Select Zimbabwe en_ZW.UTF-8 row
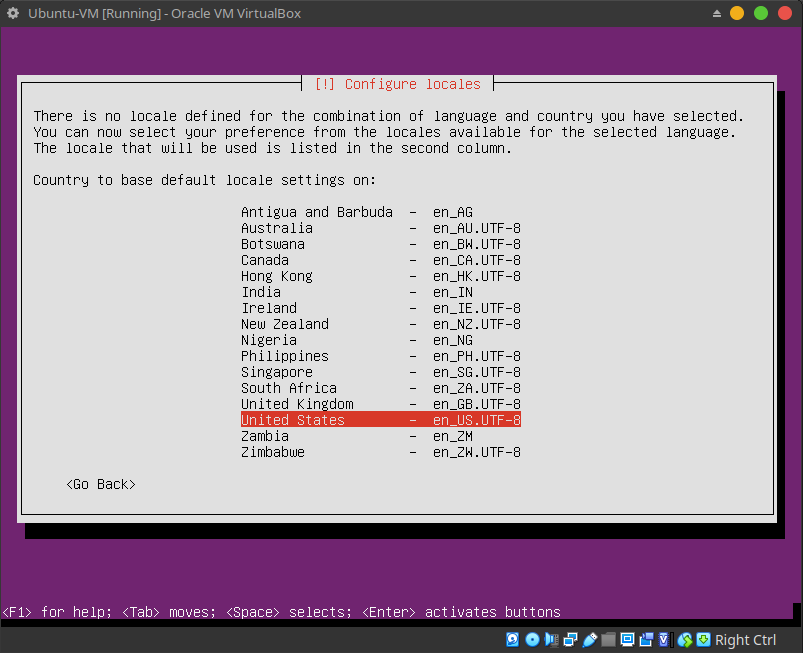 coord(381,452)
